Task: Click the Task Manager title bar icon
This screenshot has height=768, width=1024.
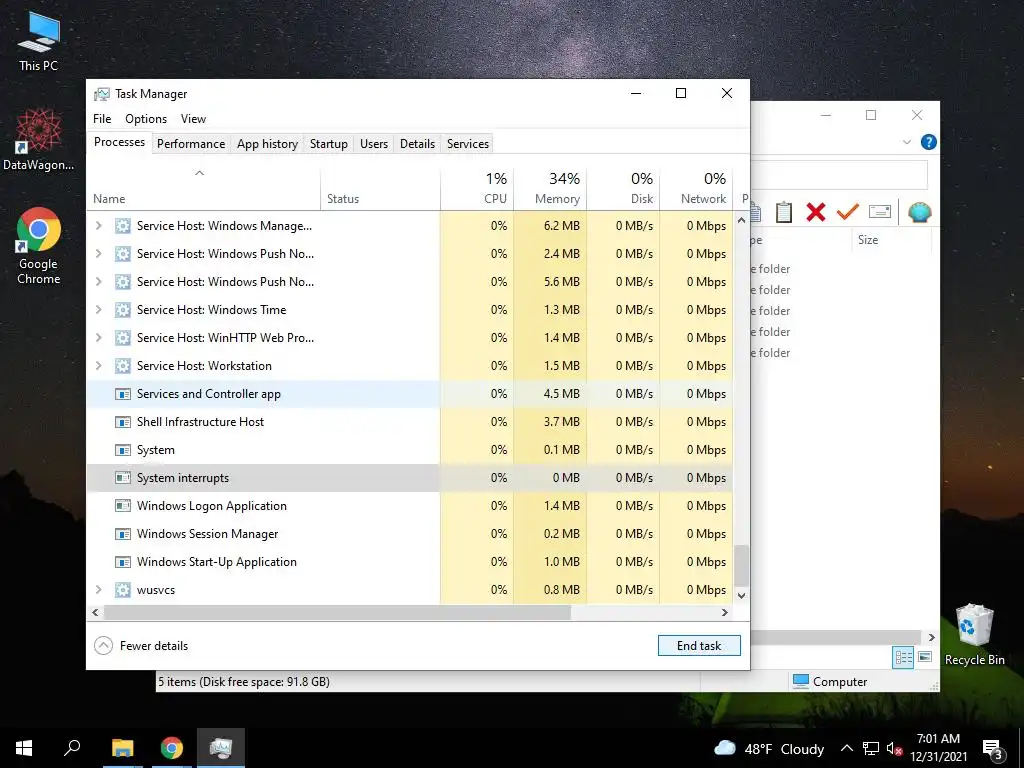Action: 101,94
